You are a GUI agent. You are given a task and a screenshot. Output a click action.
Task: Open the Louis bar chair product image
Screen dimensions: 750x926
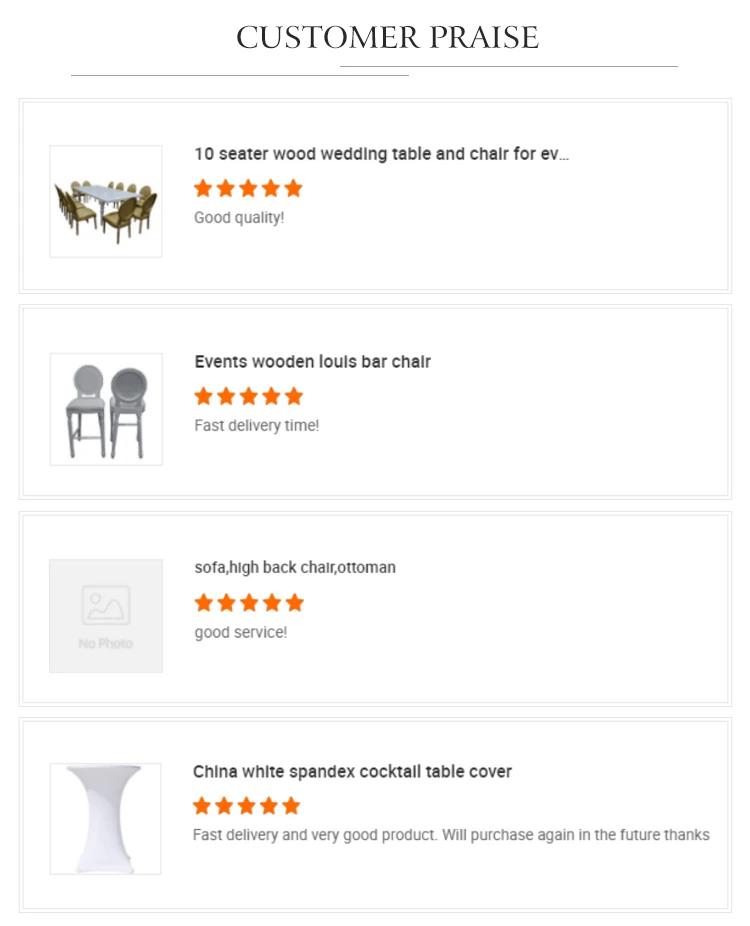(106, 409)
